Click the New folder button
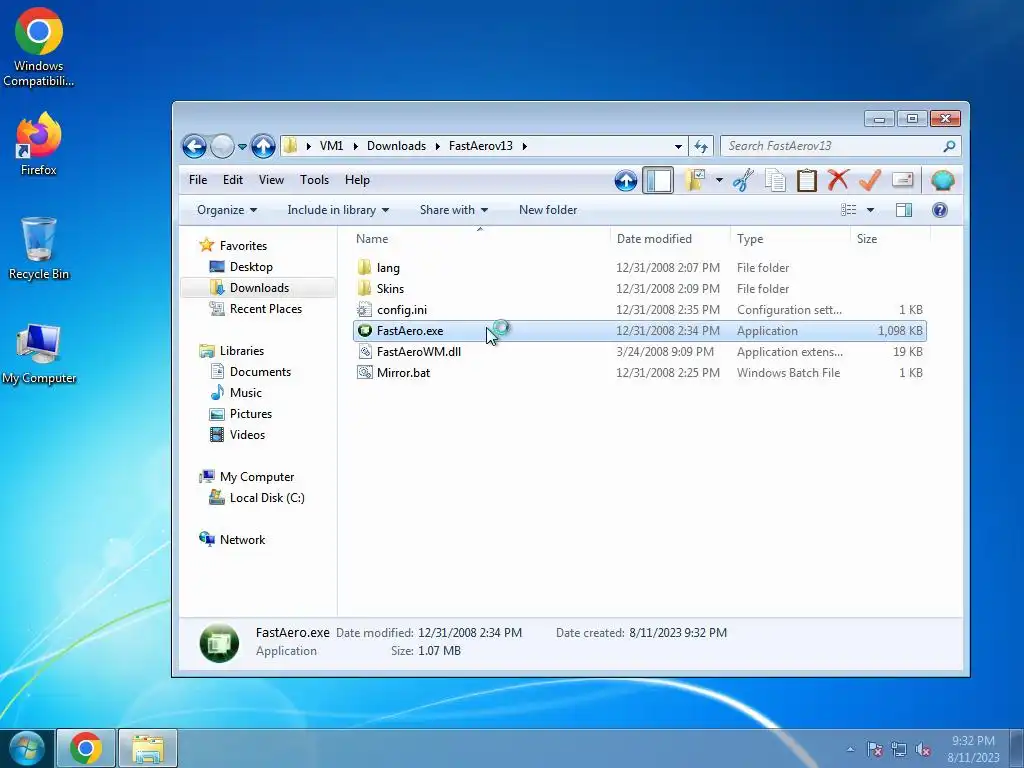1024x768 pixels. coord(548,210)
